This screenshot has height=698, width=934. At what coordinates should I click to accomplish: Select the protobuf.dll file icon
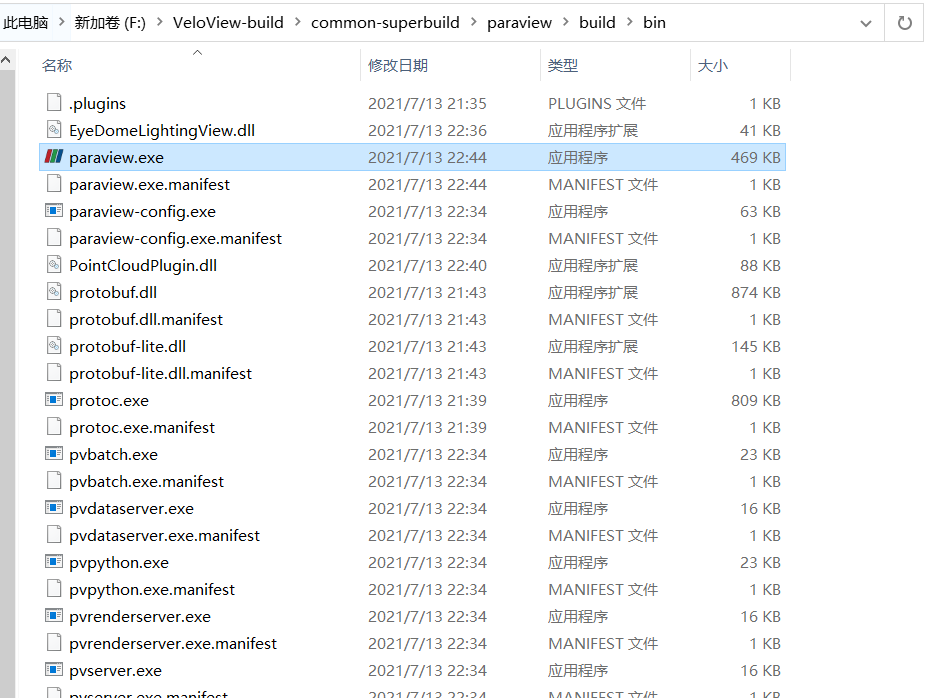pyautogui.click(x=54, y=291)
